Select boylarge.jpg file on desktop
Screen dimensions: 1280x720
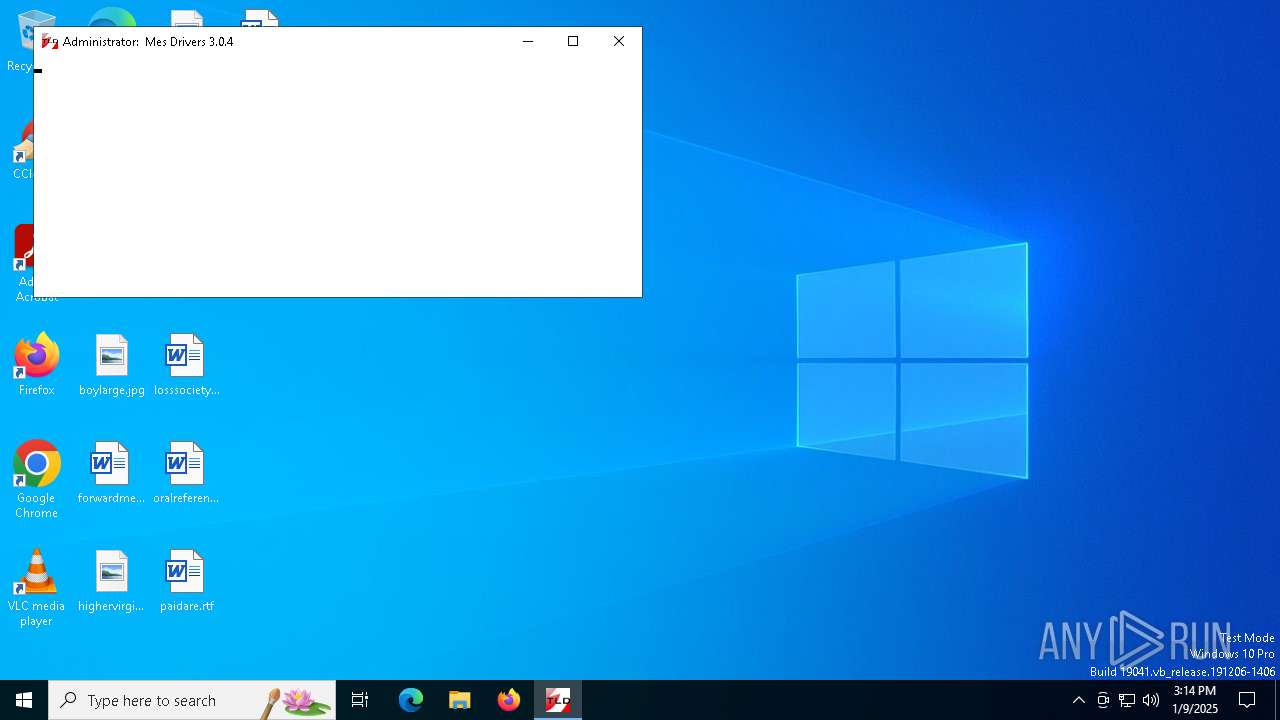point(112,365)
